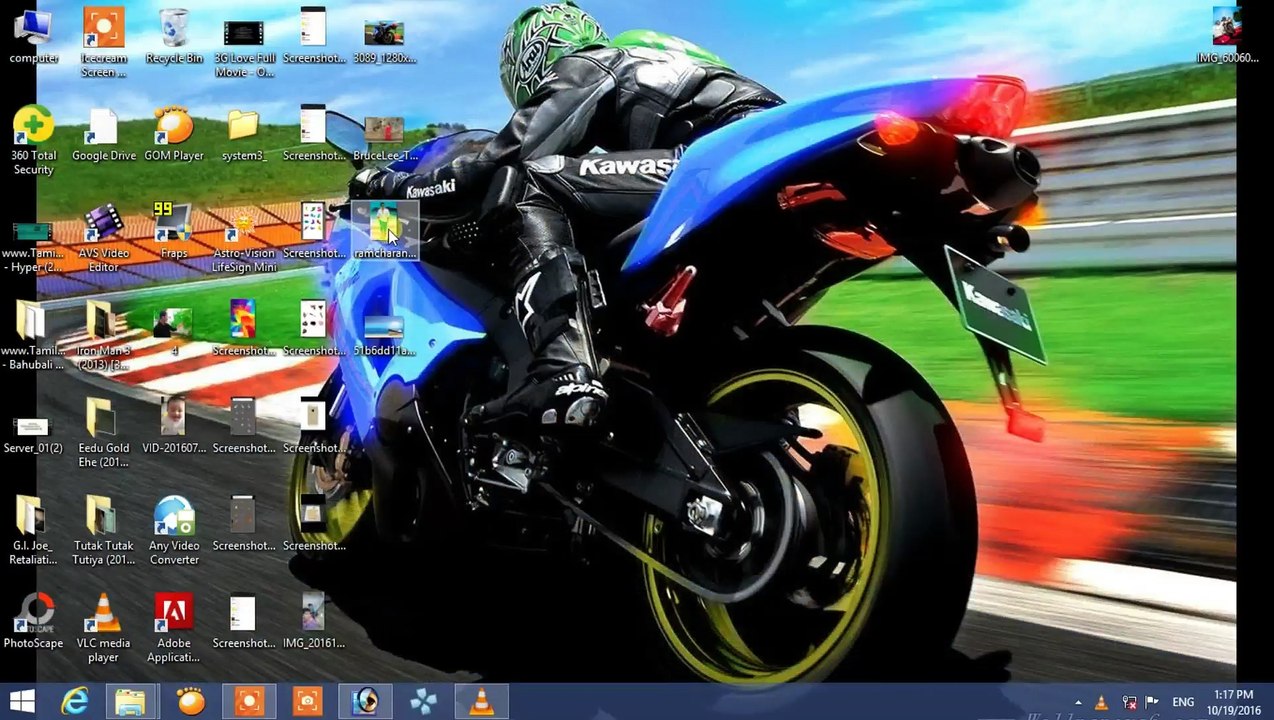Select the ramcharan image file
Screen dimensions: 1274x720
click(x=383, y=231)
